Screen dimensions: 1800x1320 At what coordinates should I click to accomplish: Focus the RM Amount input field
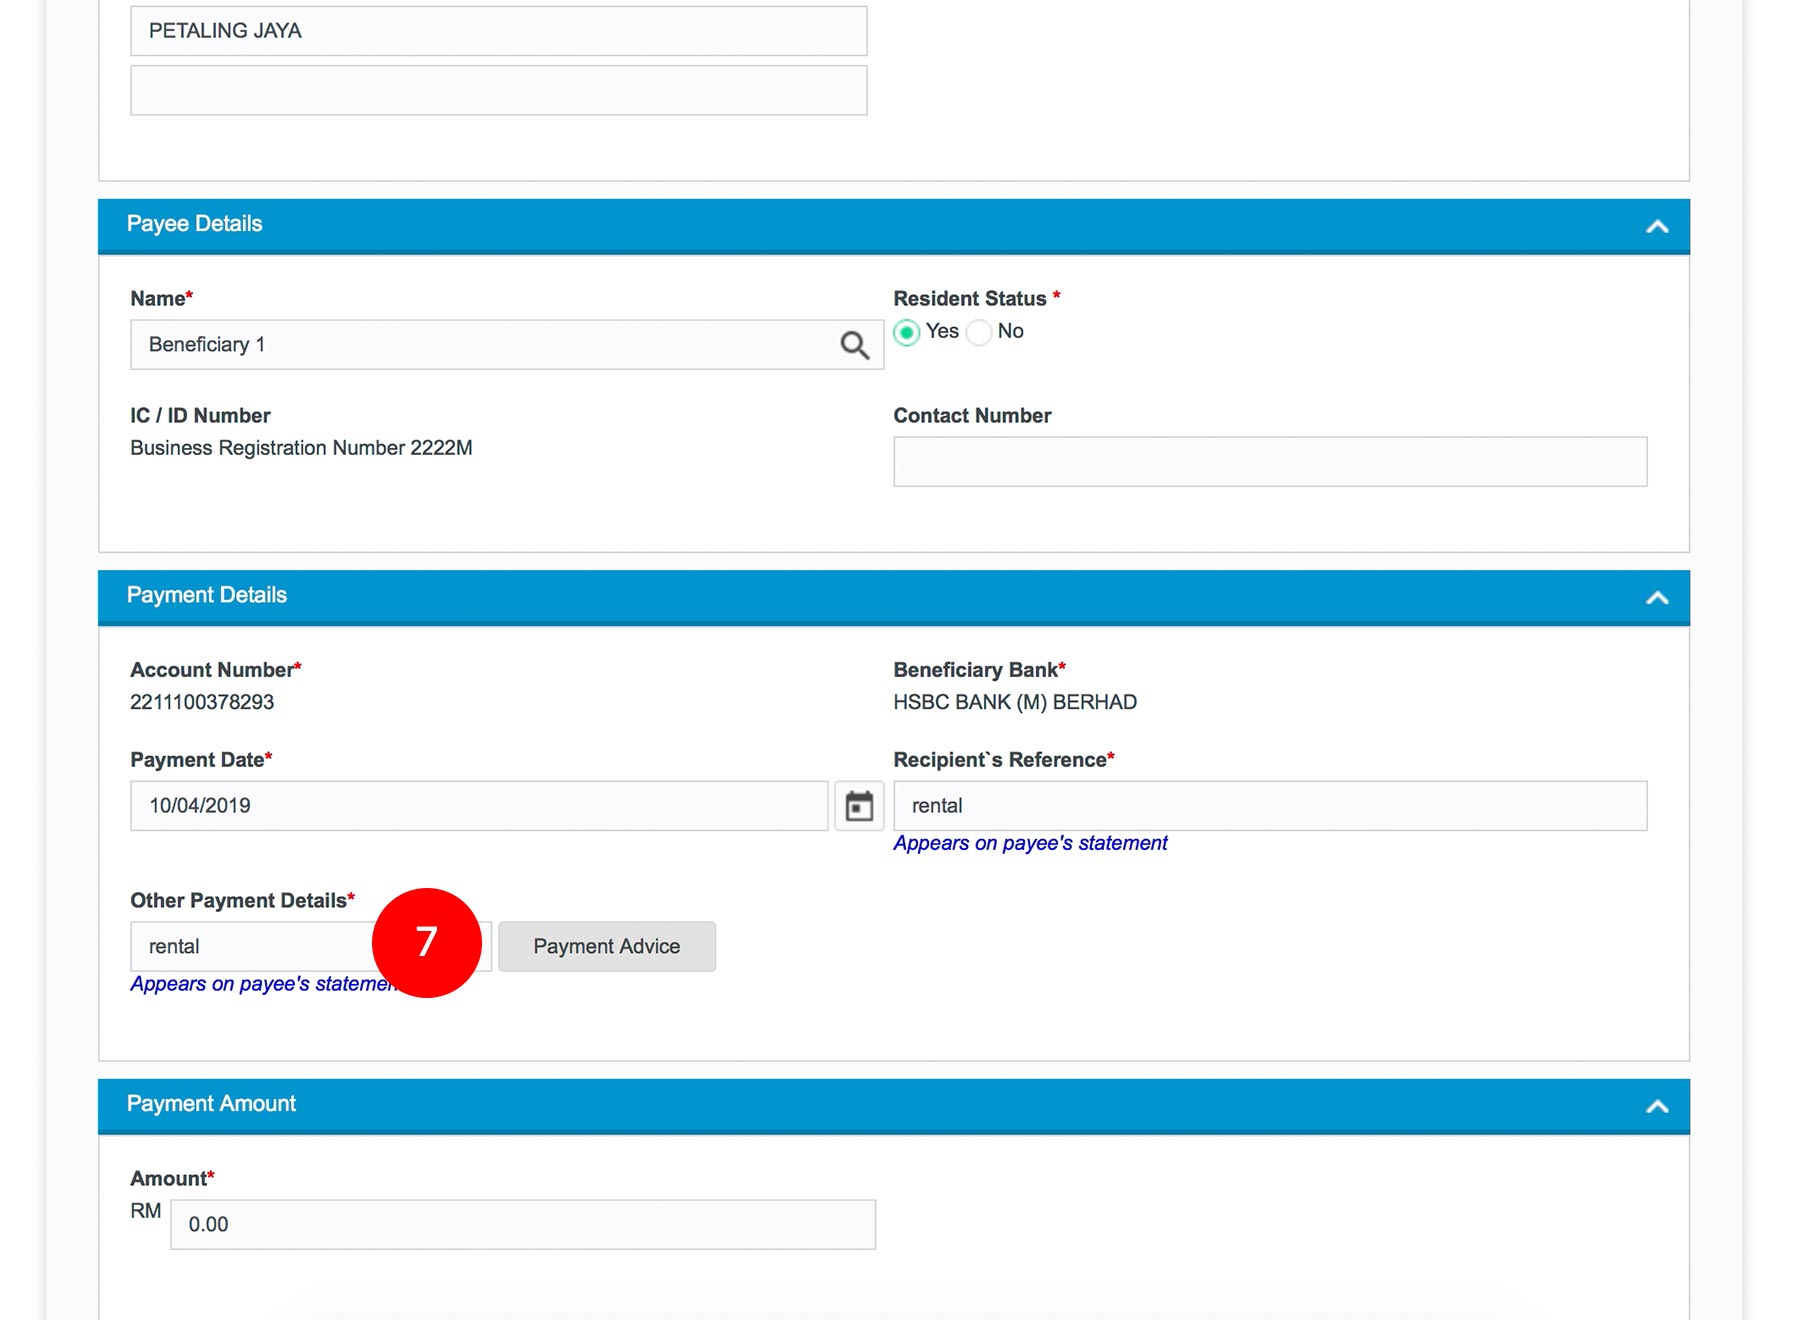click(522, 1225)
